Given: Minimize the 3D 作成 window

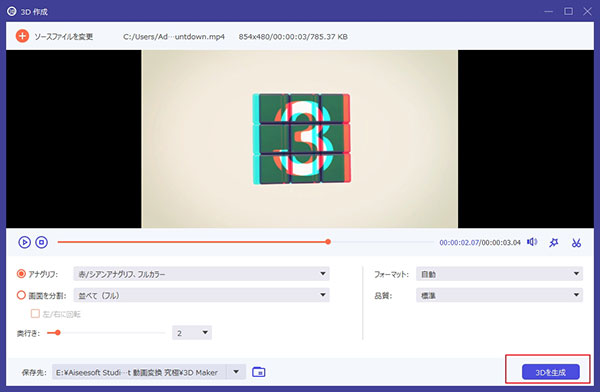Looking at the screenshot, I should (548, 11).
